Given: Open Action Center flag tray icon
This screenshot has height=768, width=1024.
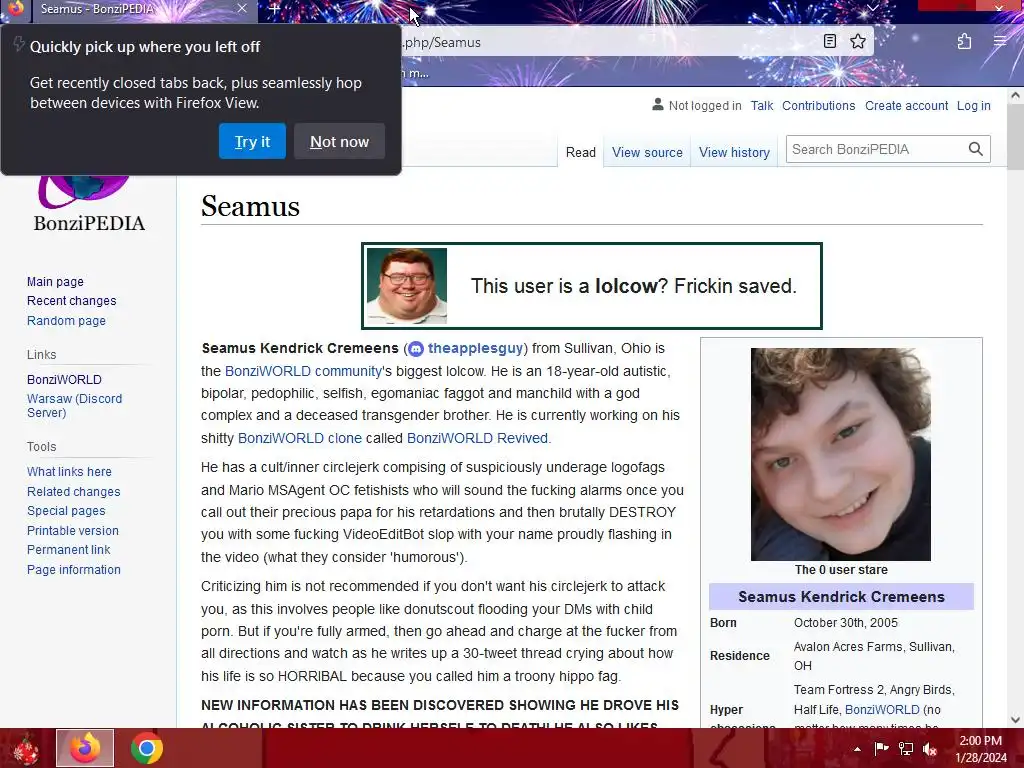Looking at the screenshot, I should coord(881,748).
